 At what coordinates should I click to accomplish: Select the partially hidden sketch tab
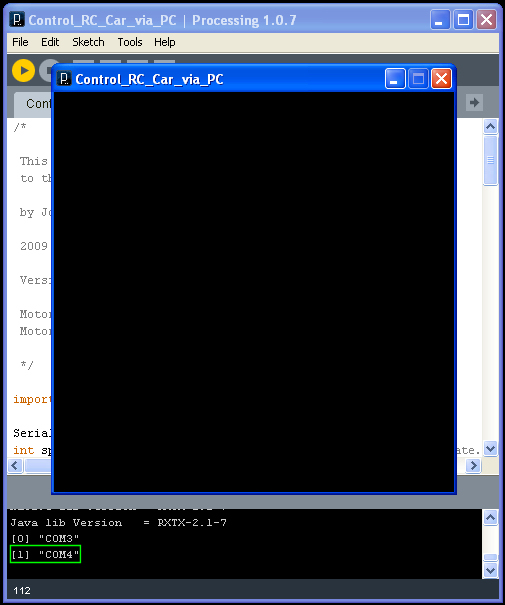33,104
